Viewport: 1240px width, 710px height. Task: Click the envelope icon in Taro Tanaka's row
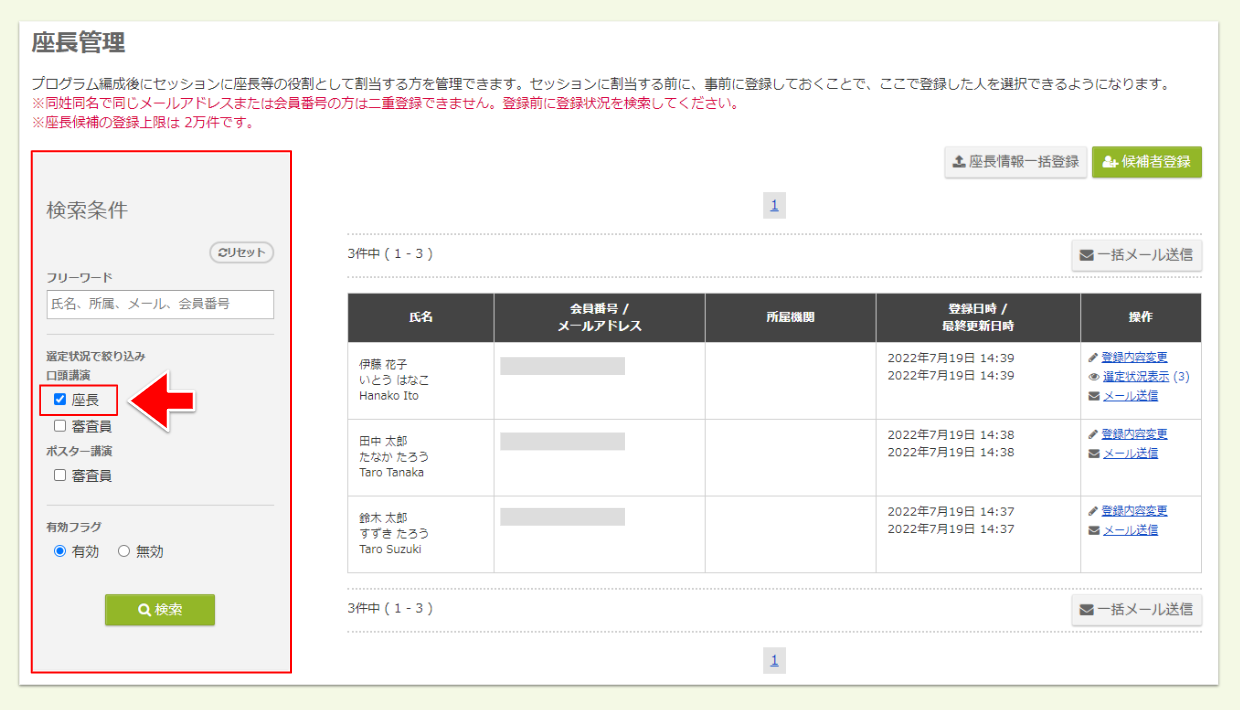point(1093,453)
